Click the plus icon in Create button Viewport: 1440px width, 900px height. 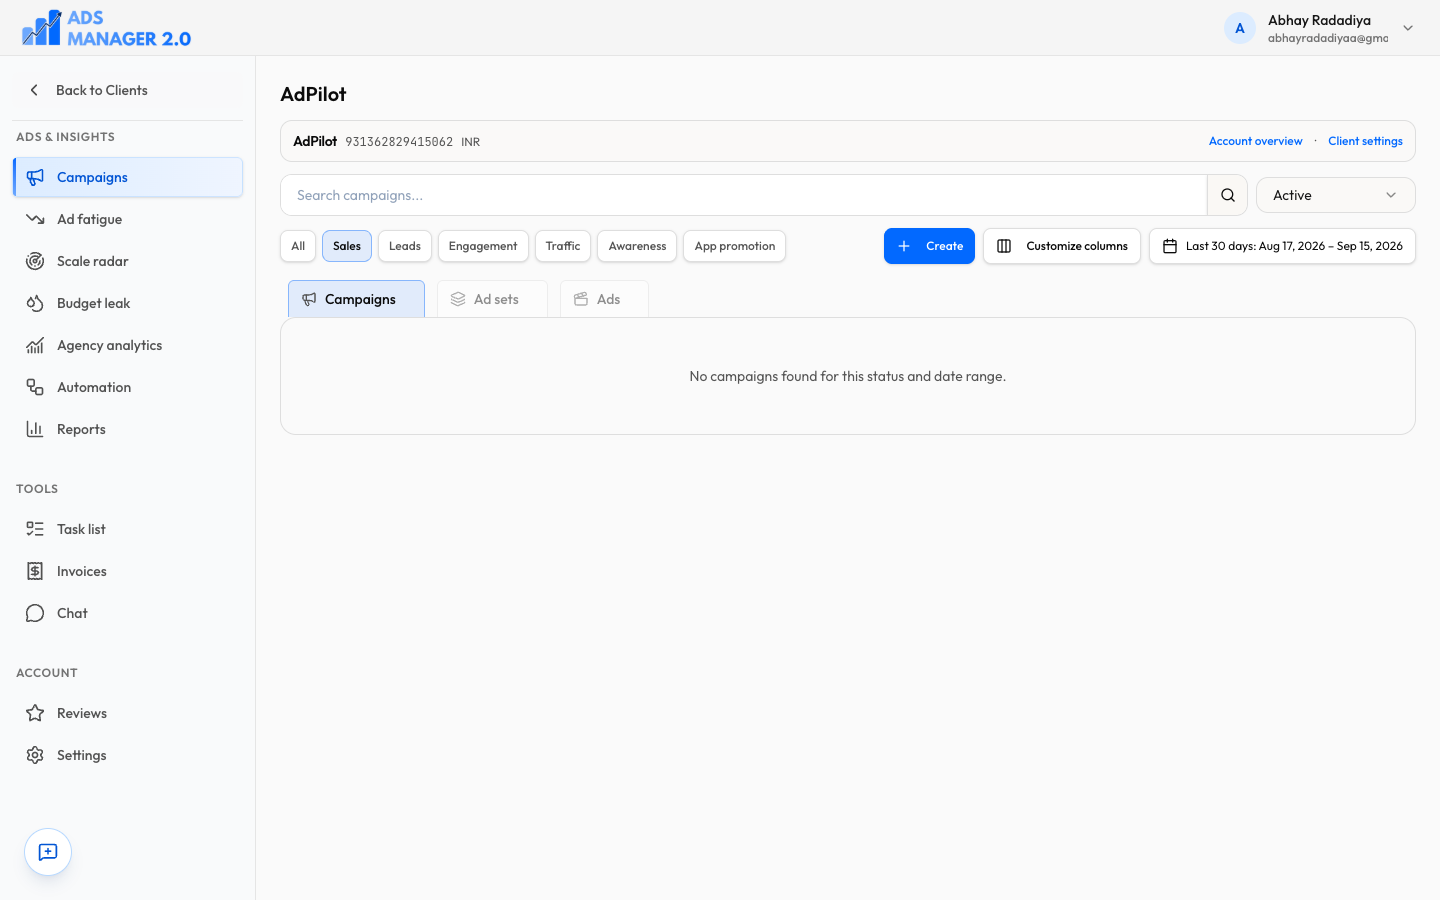pyautogui.click(x=904, y=246)
